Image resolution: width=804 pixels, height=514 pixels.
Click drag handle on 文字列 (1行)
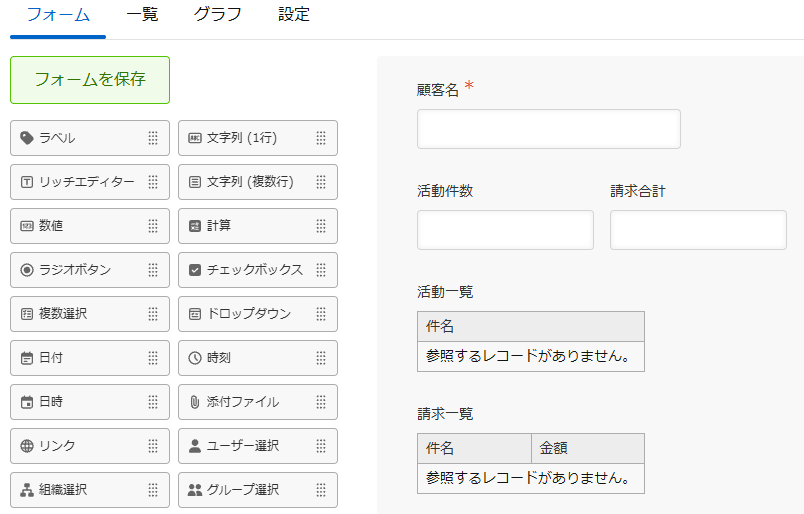coord(321,138)
